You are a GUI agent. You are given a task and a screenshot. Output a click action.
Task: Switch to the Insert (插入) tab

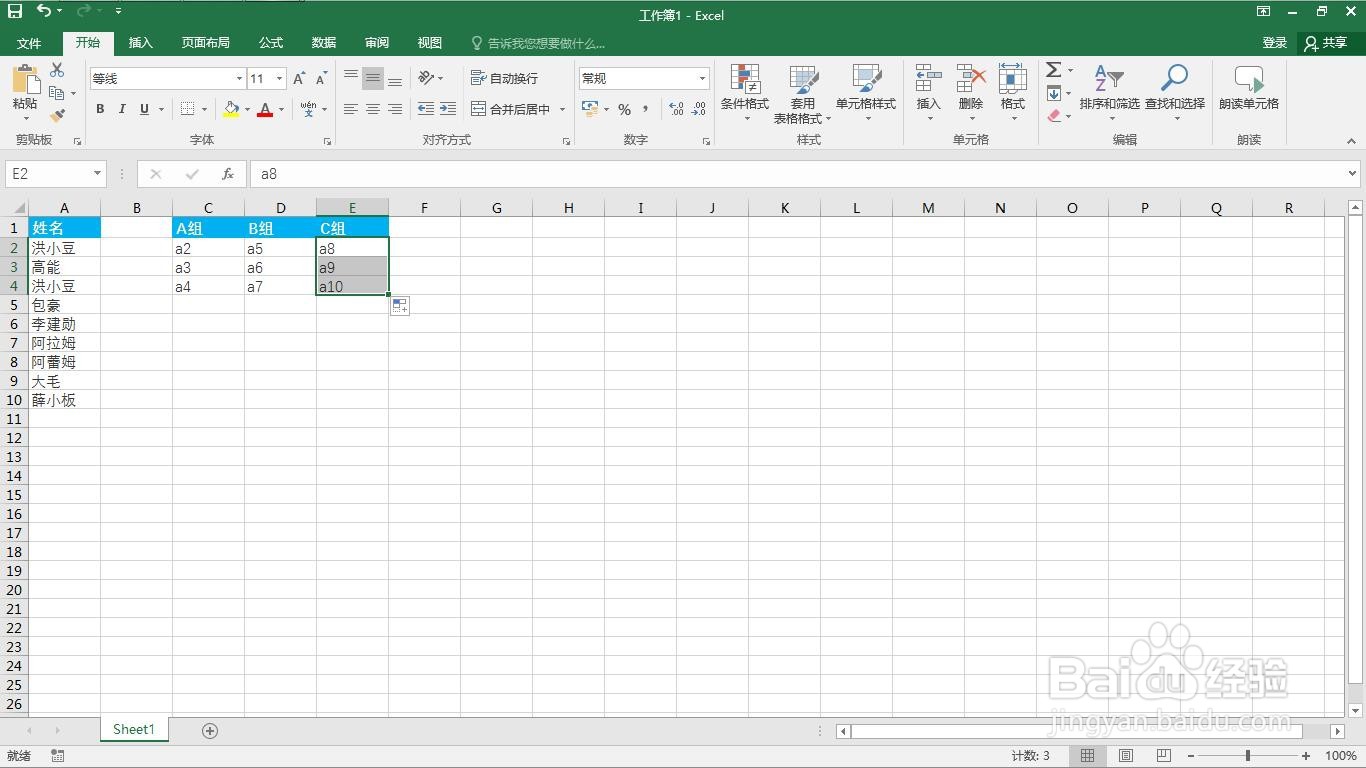click(x=141, y=43)
